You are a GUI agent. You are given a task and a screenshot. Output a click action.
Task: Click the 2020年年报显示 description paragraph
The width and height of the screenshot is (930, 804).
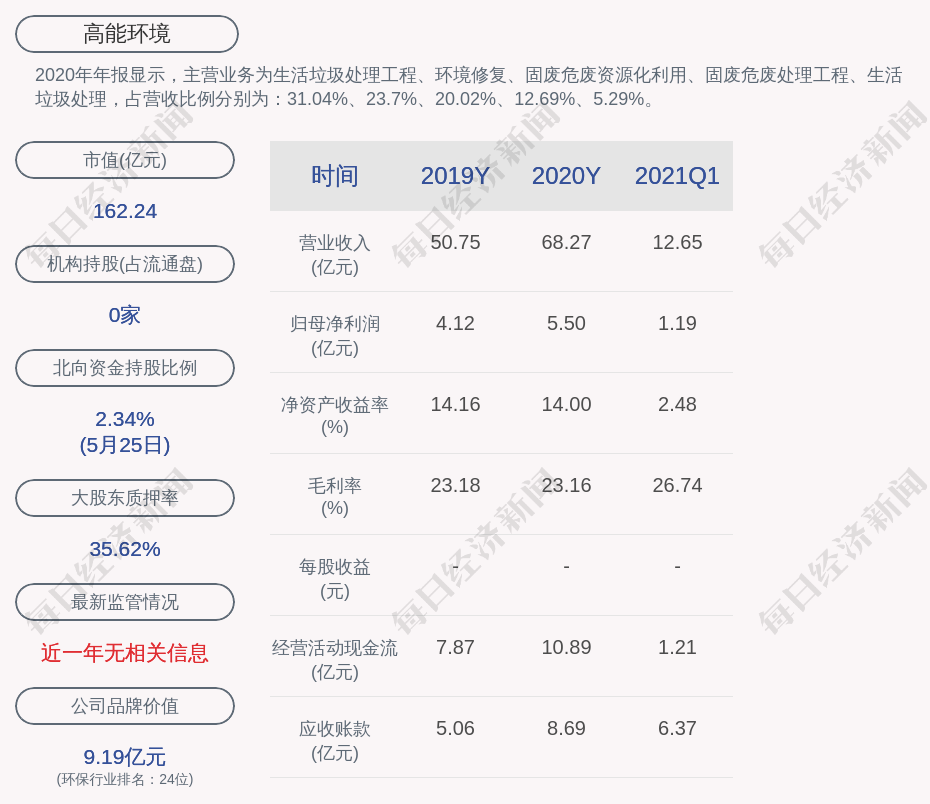[469, 87]
